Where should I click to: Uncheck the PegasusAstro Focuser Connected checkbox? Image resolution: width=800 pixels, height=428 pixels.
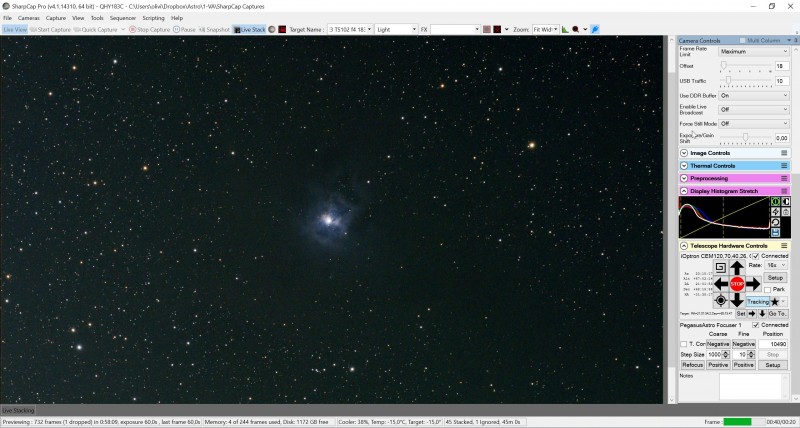tap(756, 325)
